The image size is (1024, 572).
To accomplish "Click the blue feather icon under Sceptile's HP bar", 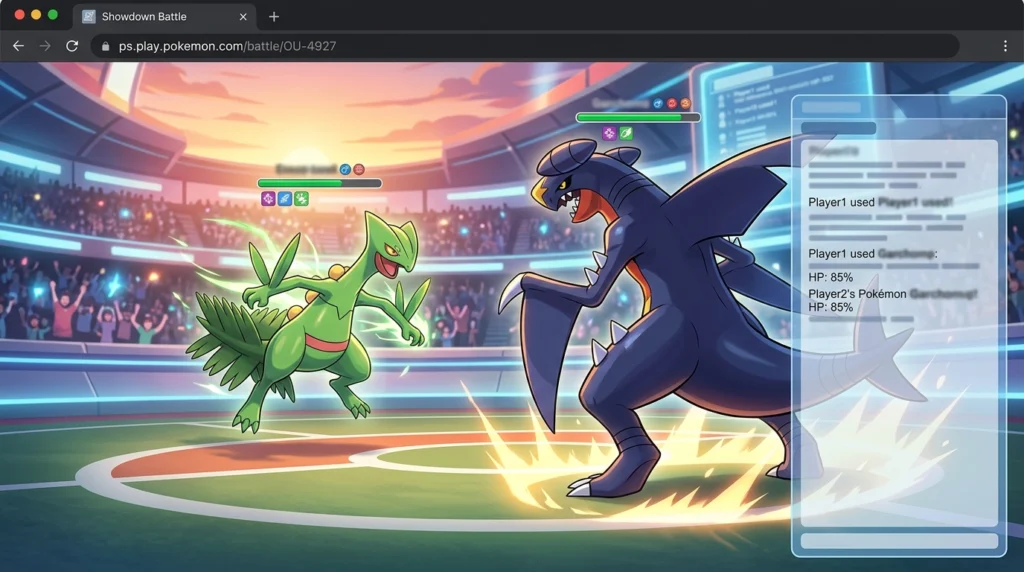I will click(x=285, y=199).
